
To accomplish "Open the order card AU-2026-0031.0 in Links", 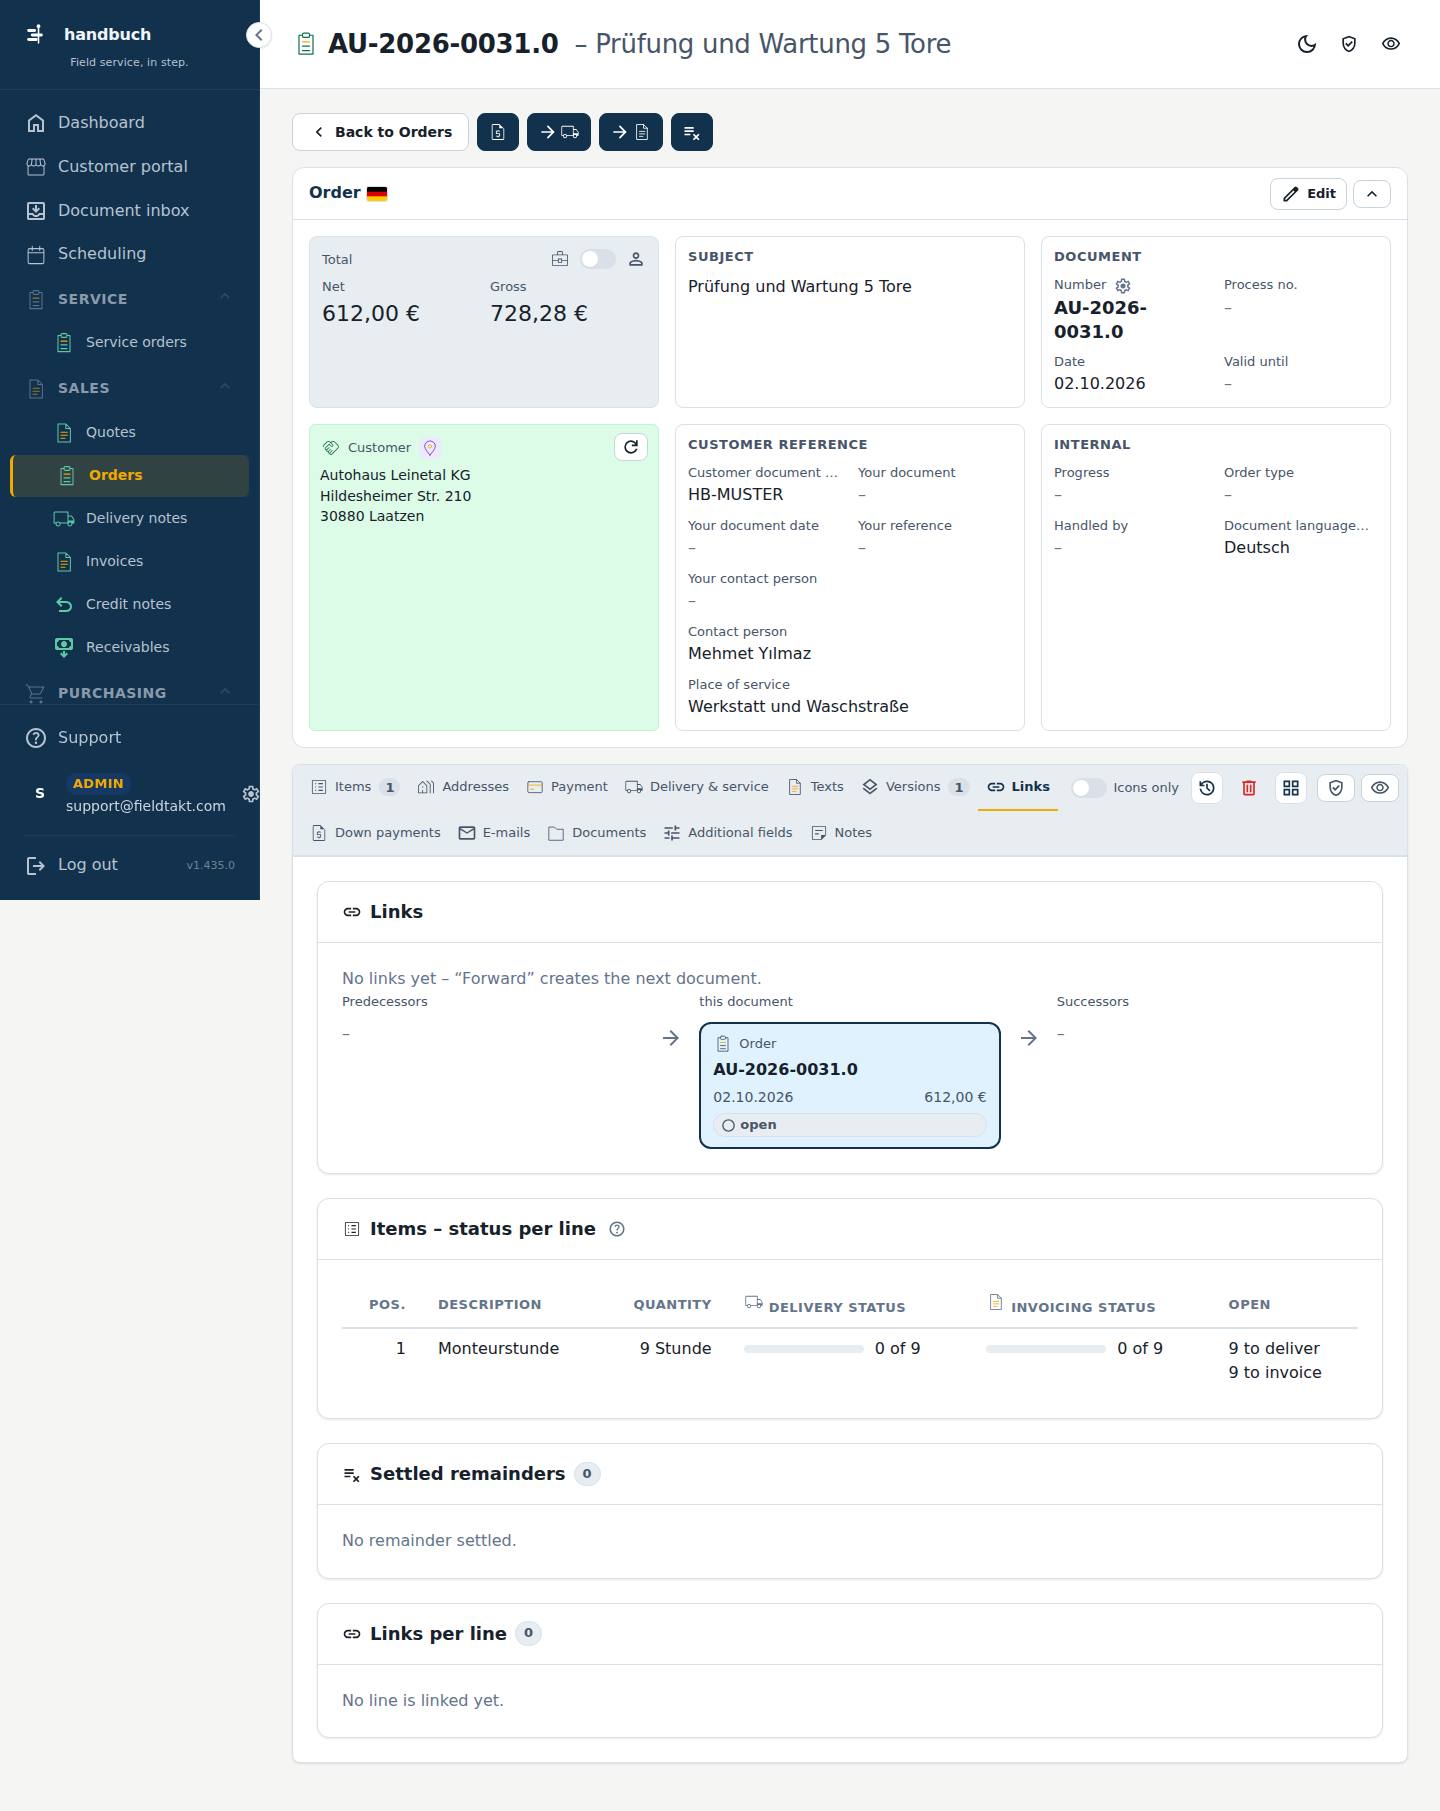I will [850, 1085].
